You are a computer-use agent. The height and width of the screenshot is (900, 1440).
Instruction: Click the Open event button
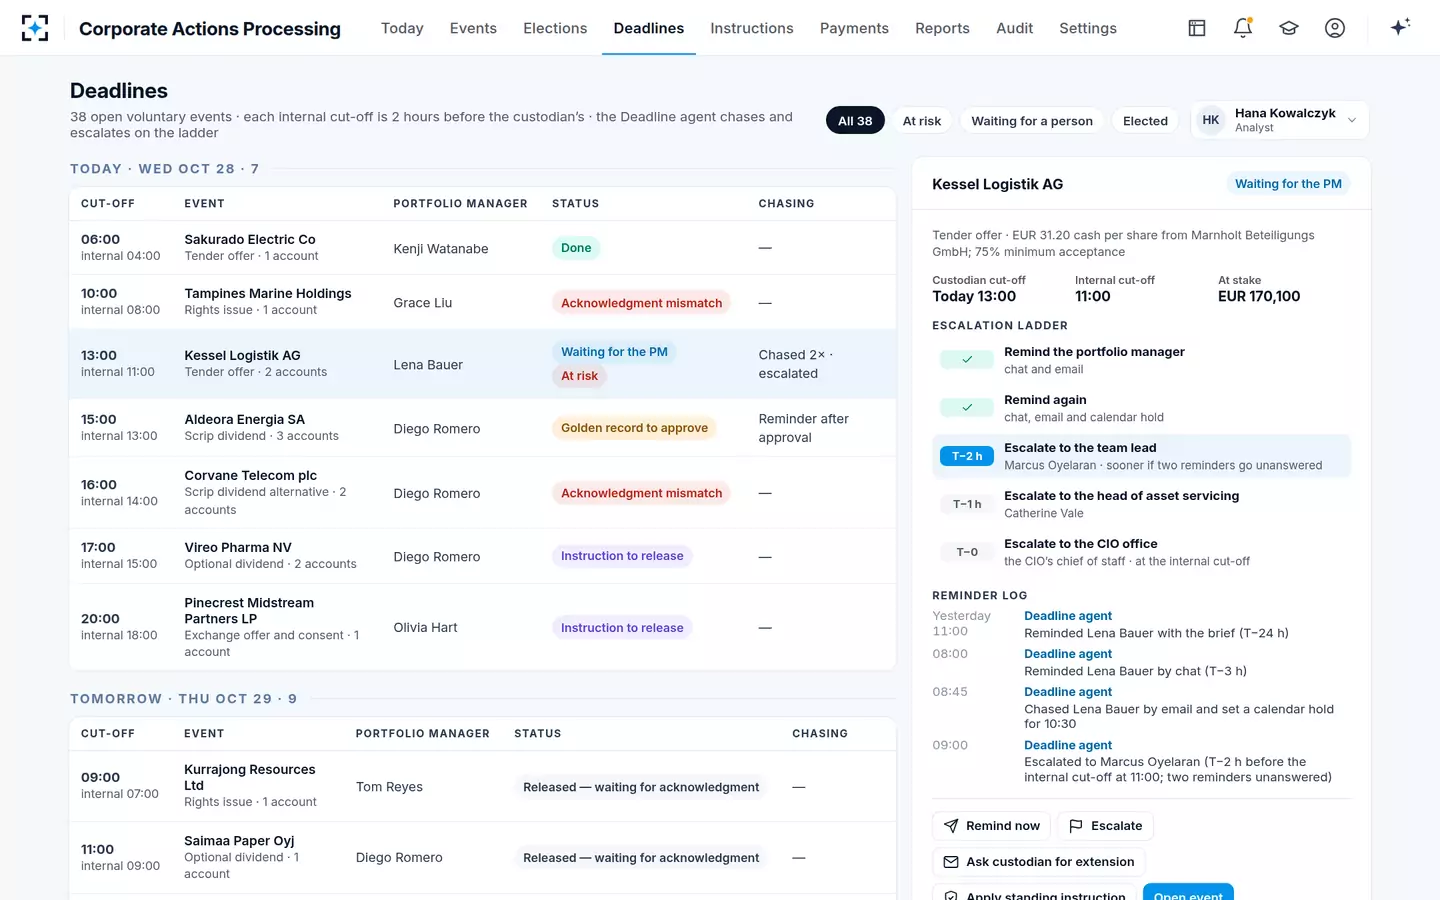1188,892
